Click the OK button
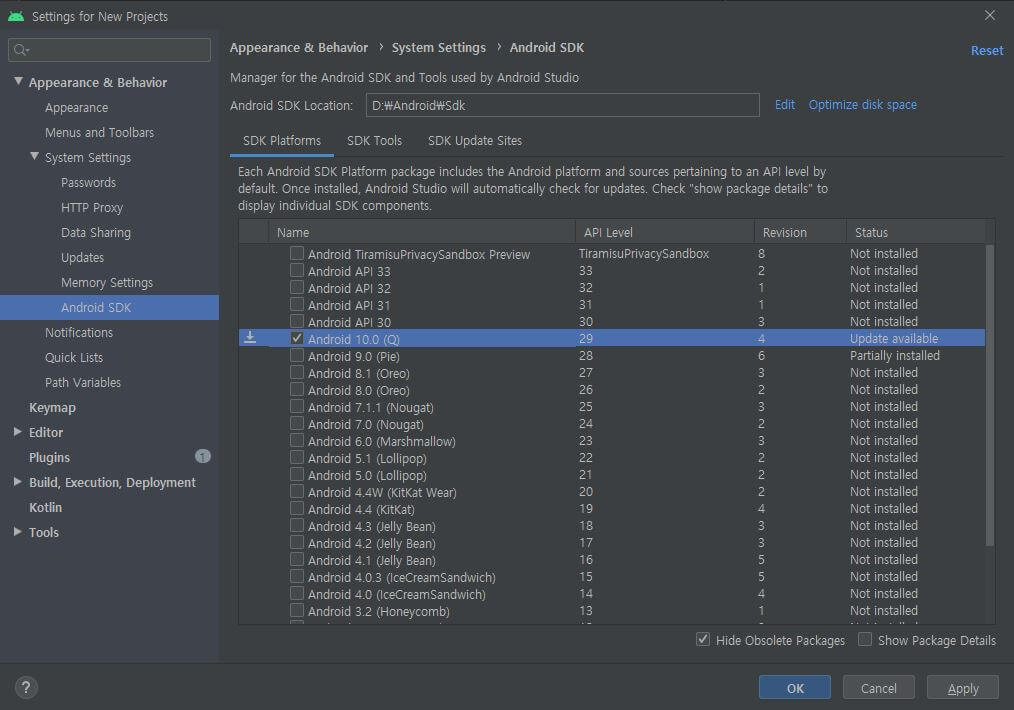This screenshot has height=710, width=1014. coord(795,688)
